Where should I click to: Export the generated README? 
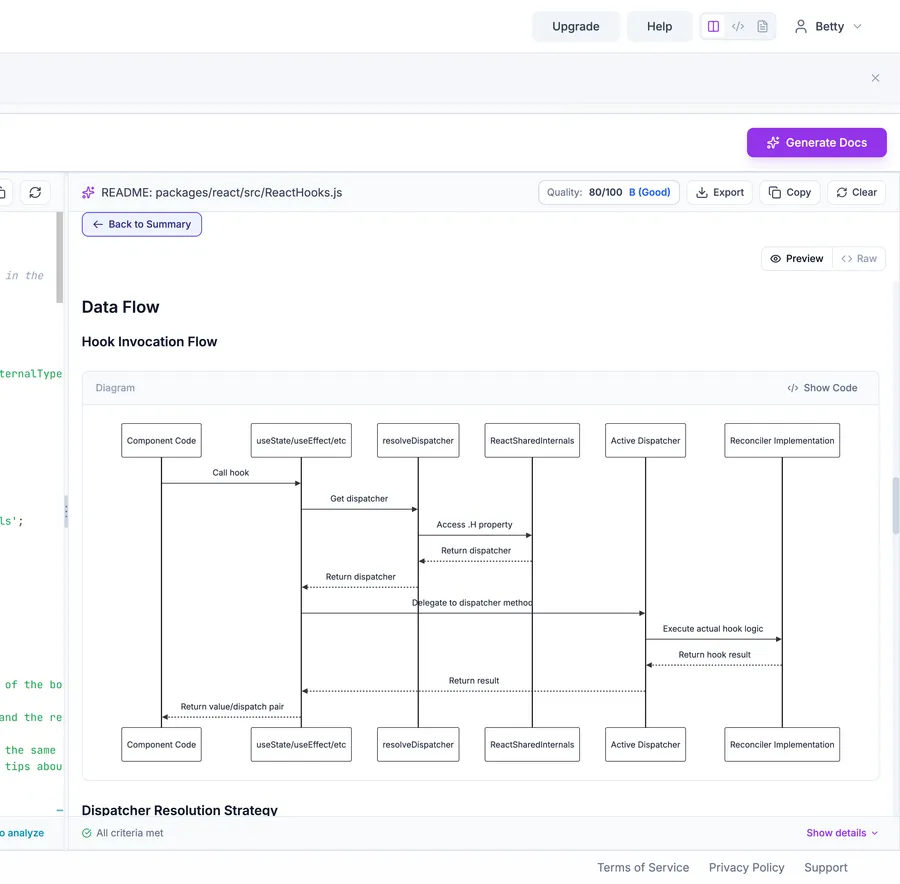click(x=720, y=192)
